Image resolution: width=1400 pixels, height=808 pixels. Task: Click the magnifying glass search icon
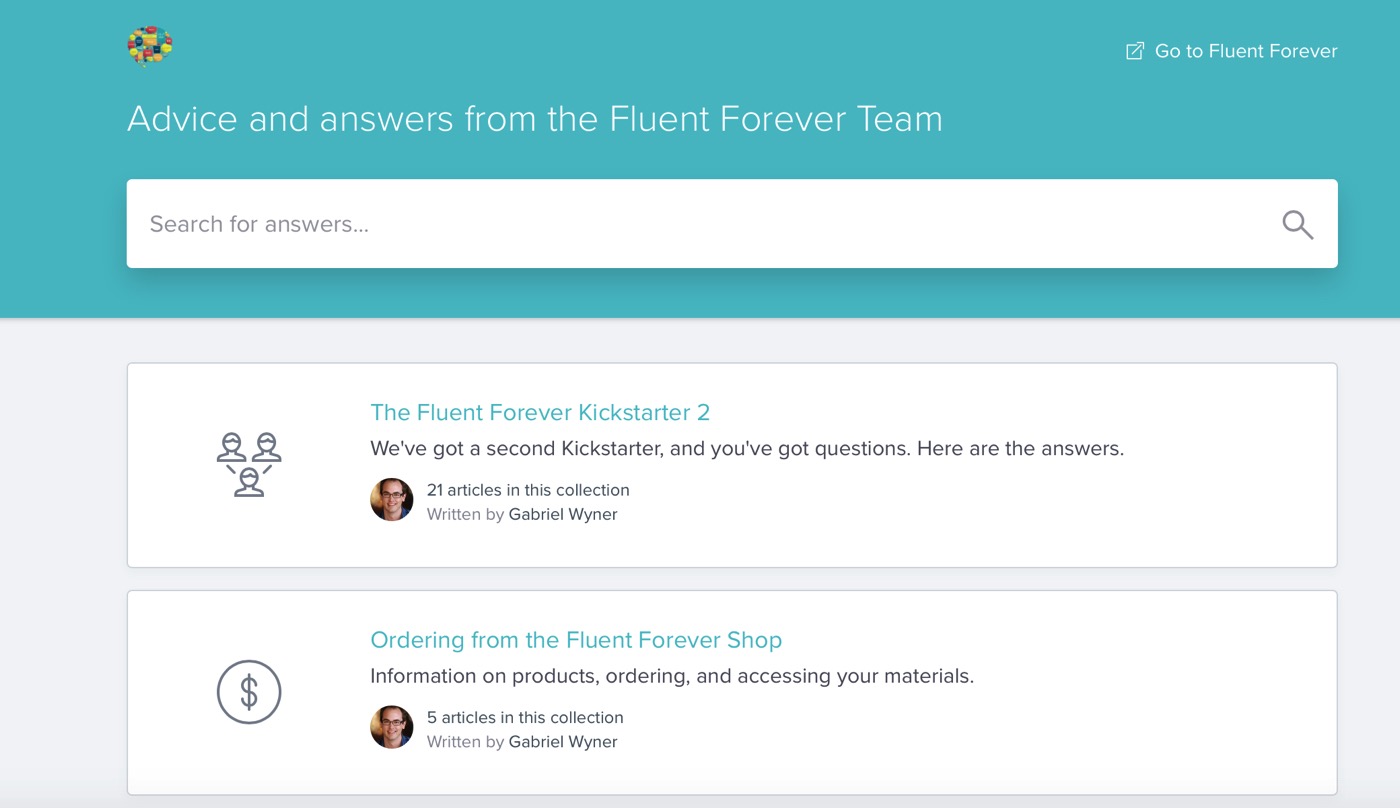click(1297, 223)
